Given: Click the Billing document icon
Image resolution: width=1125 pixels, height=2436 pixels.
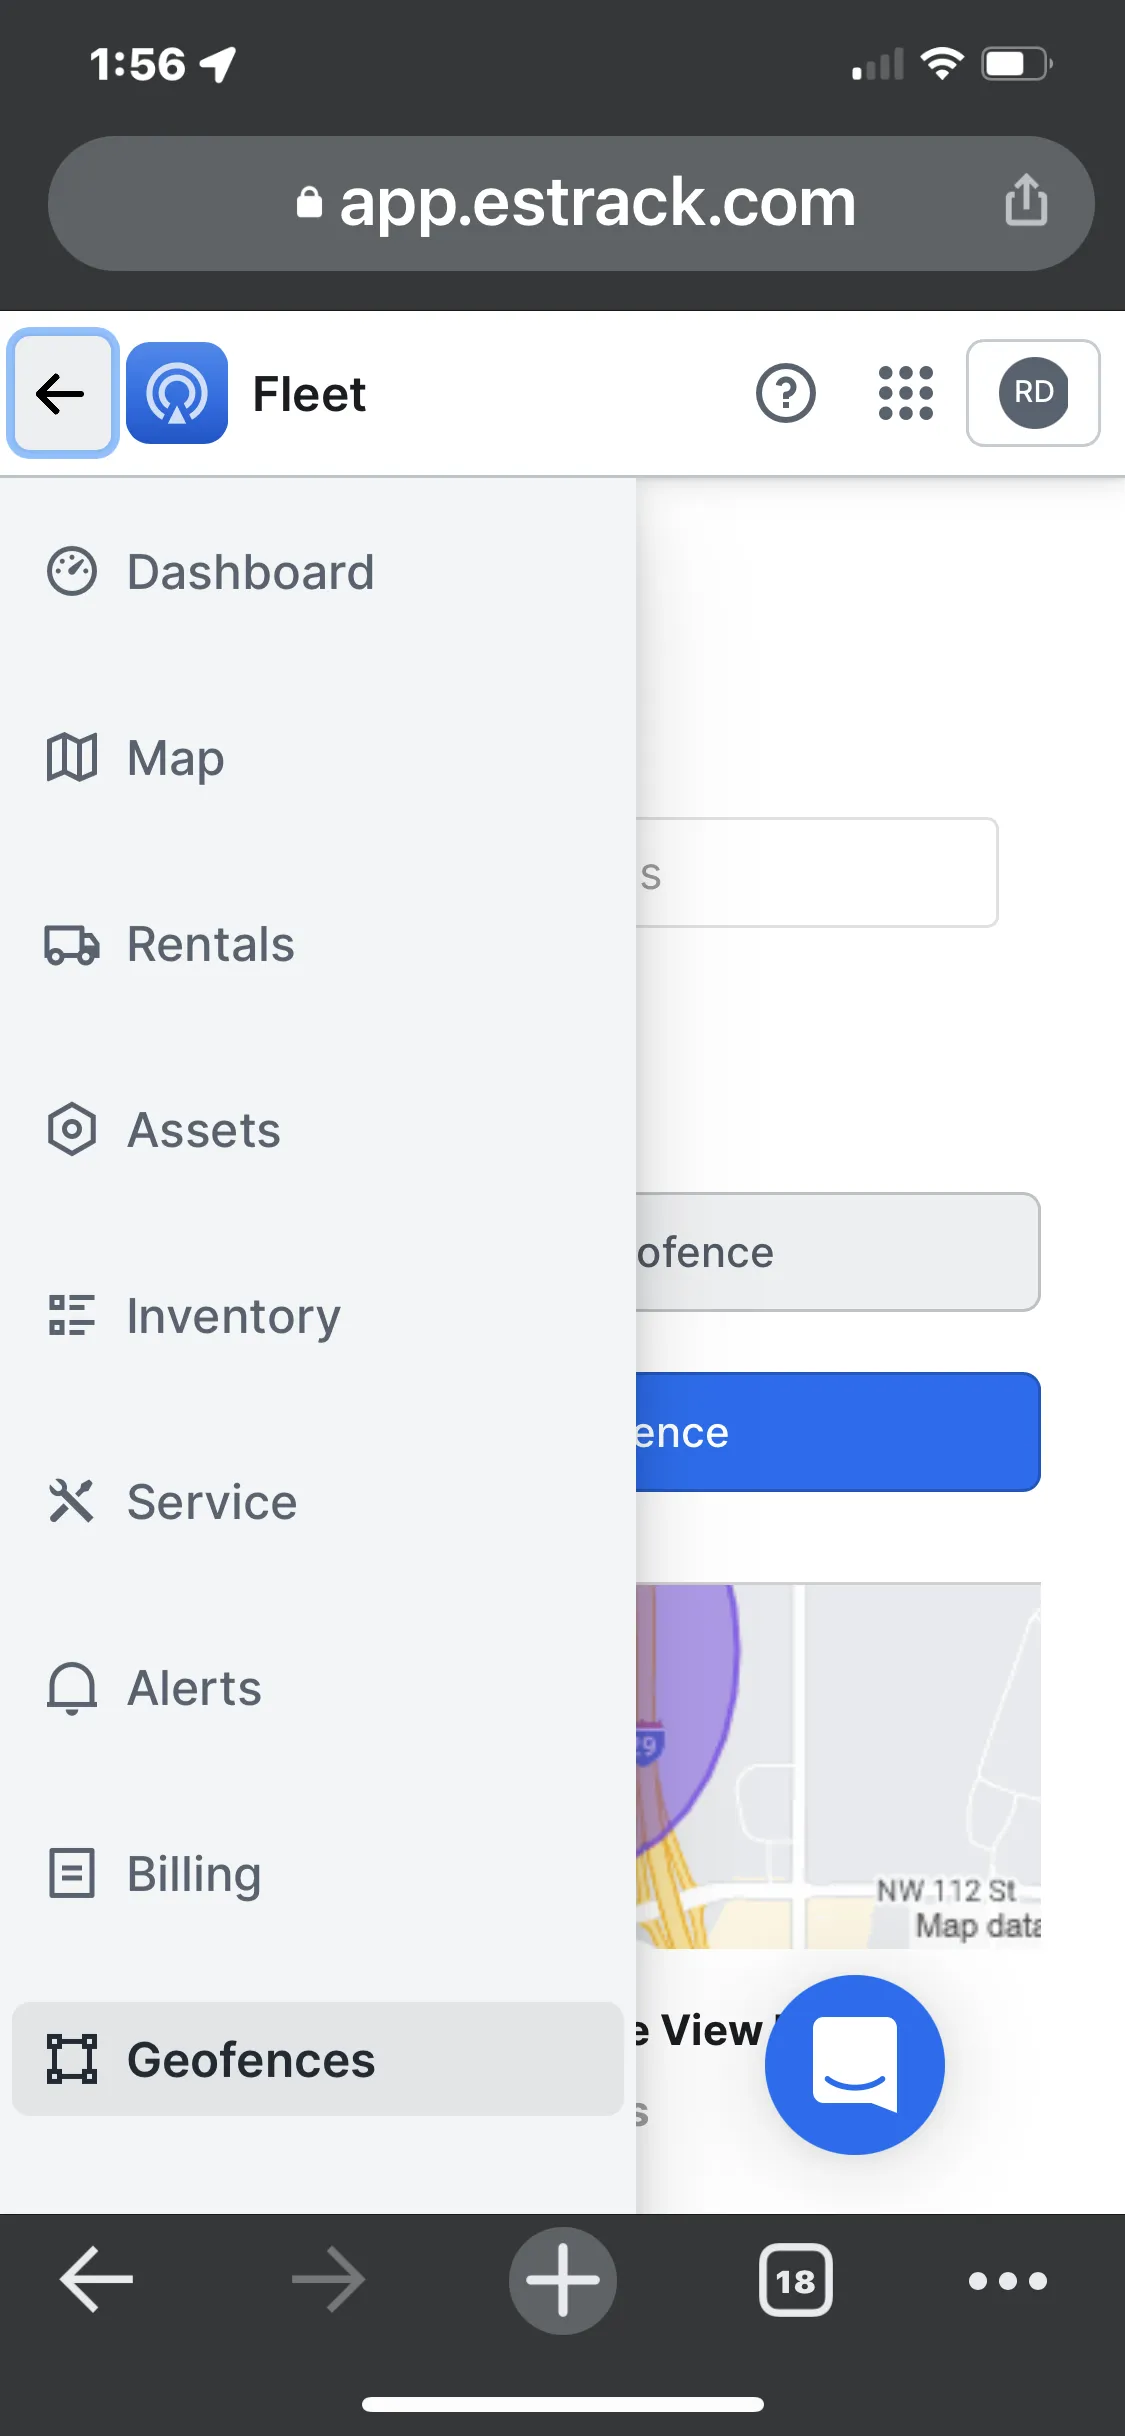Looking at the screenshot, I should click(70, 1873).
